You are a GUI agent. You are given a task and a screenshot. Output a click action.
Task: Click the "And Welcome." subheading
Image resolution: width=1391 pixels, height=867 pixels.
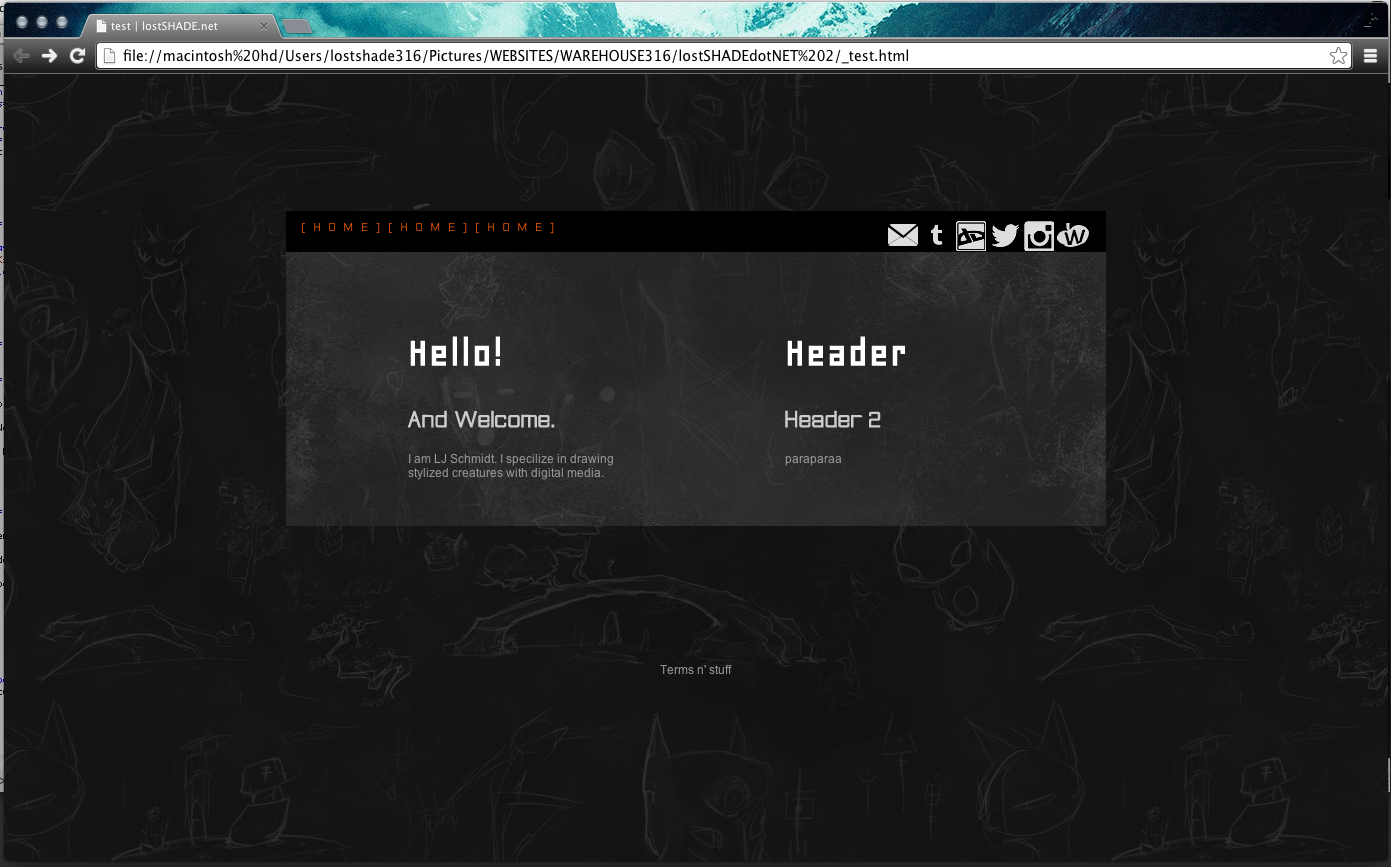[x=481, y=420]
